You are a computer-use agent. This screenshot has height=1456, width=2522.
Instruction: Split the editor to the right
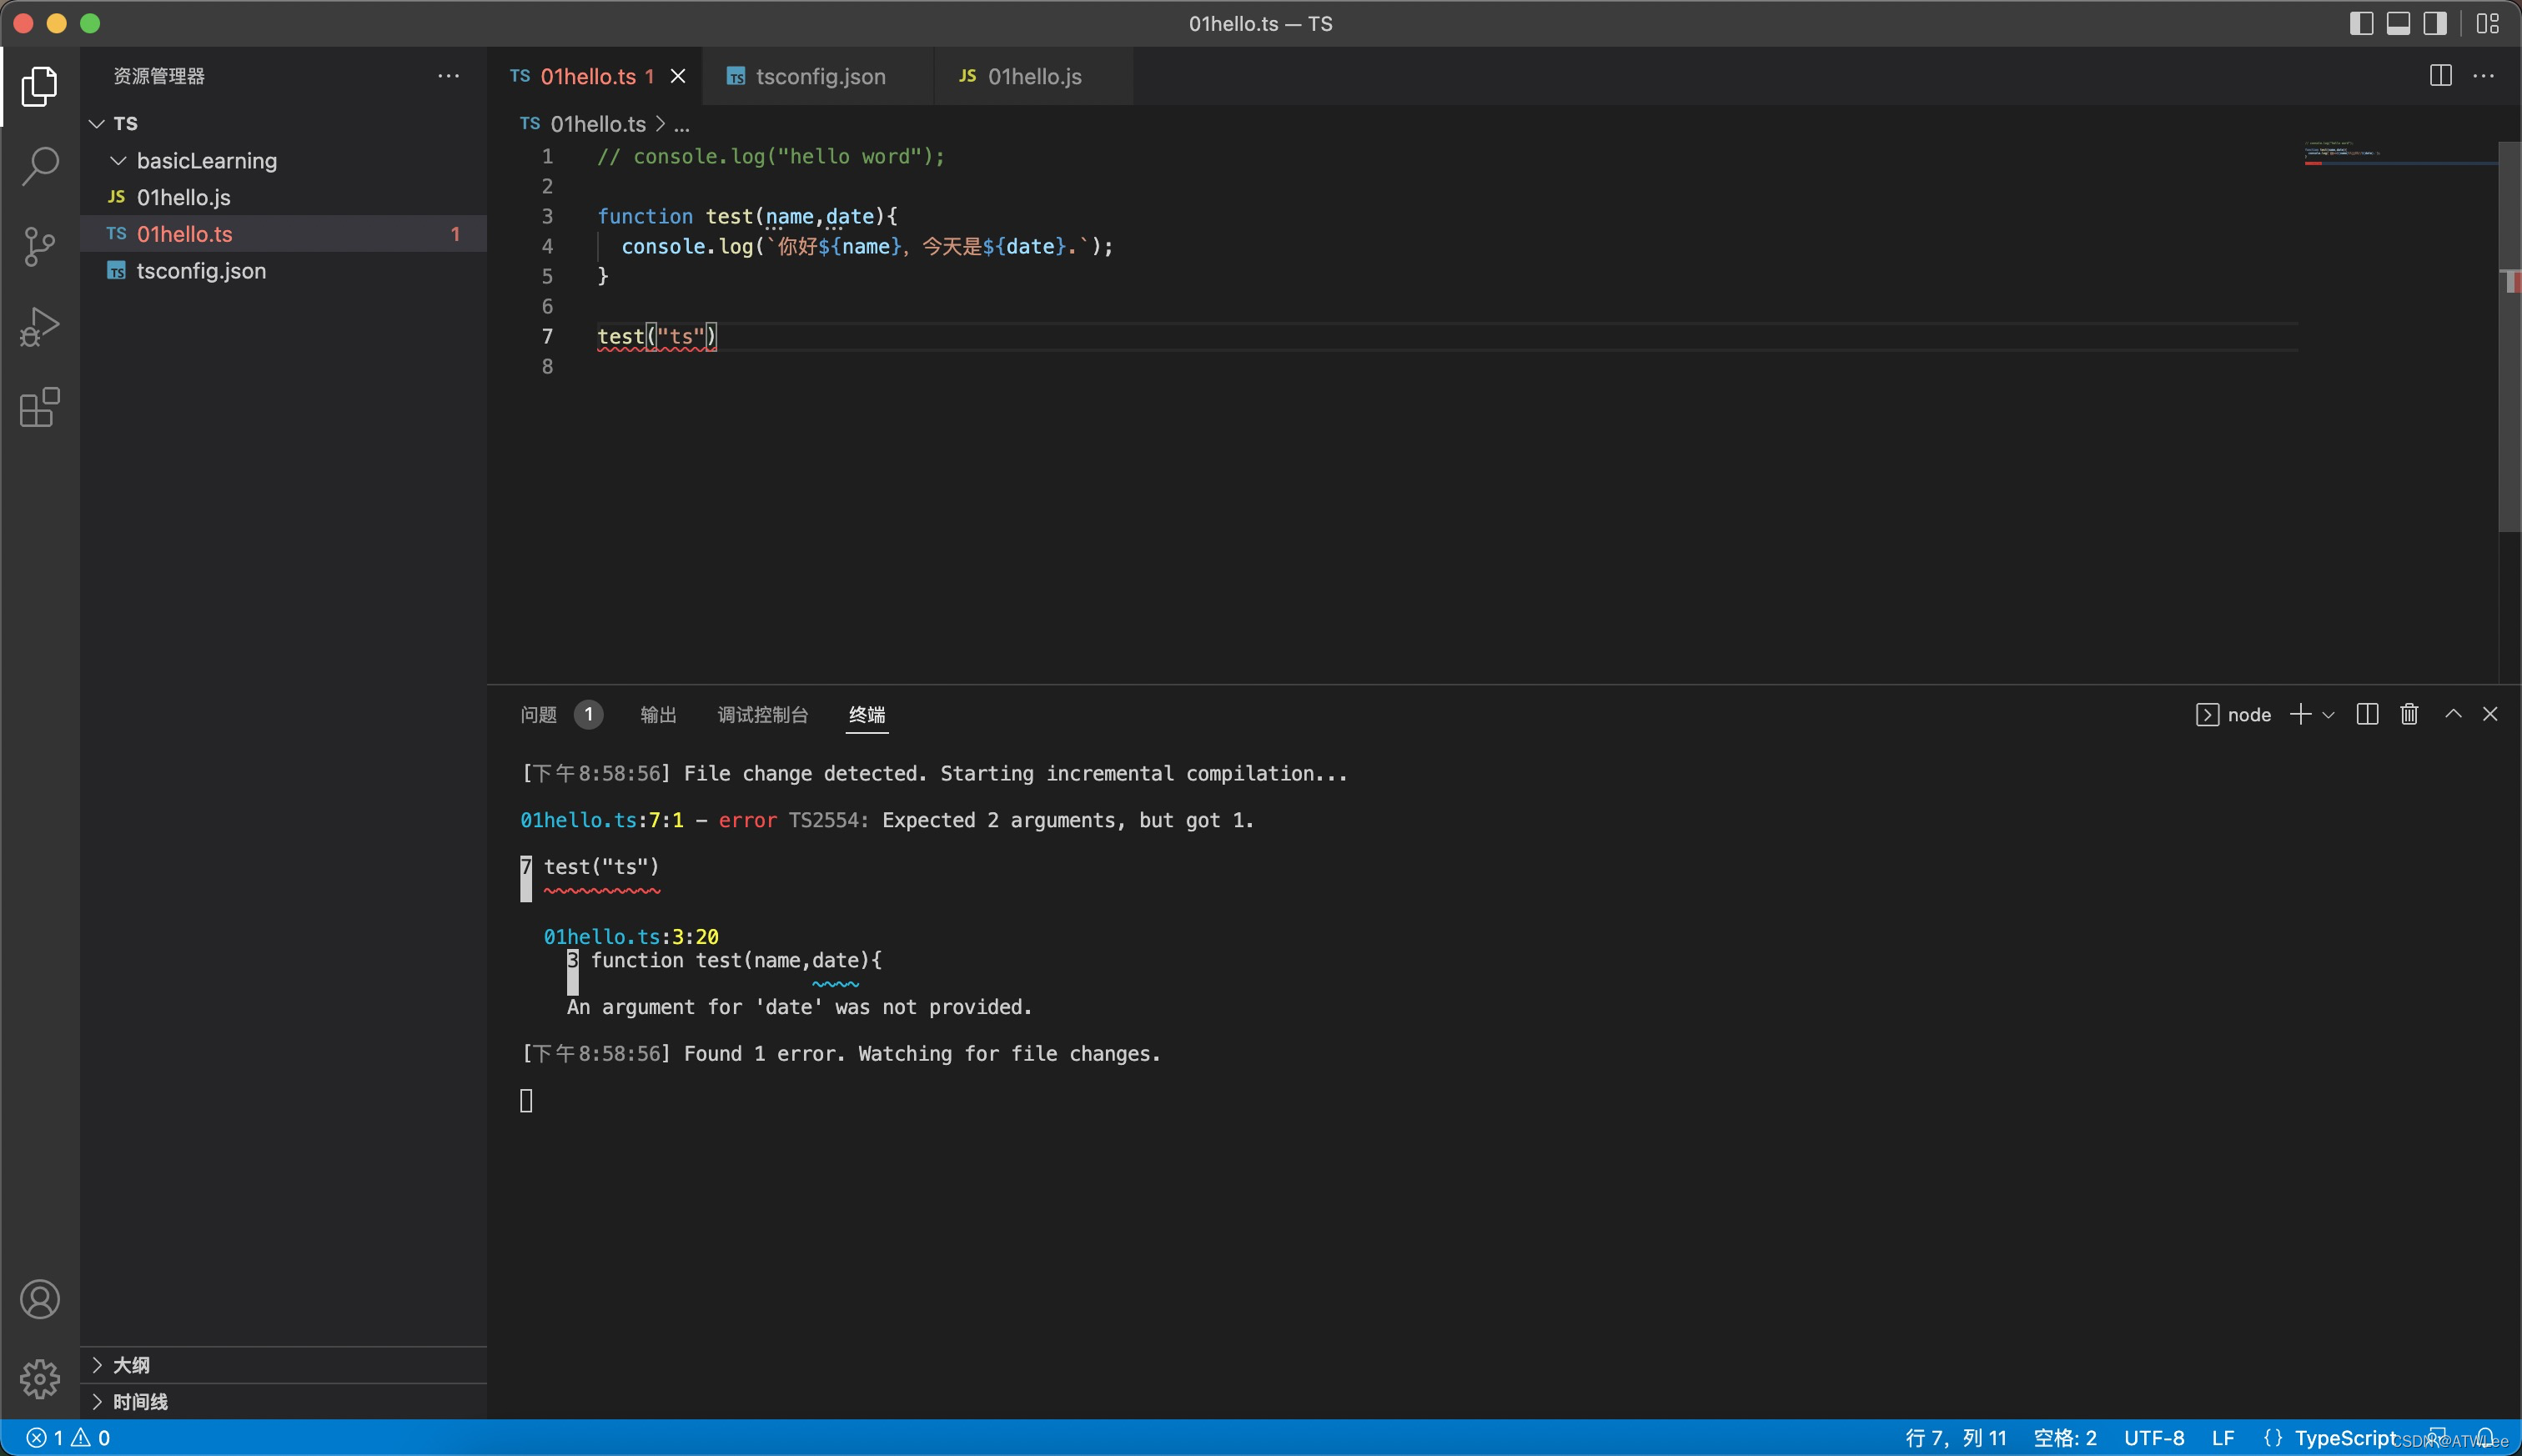click(x=2440, y=76)
